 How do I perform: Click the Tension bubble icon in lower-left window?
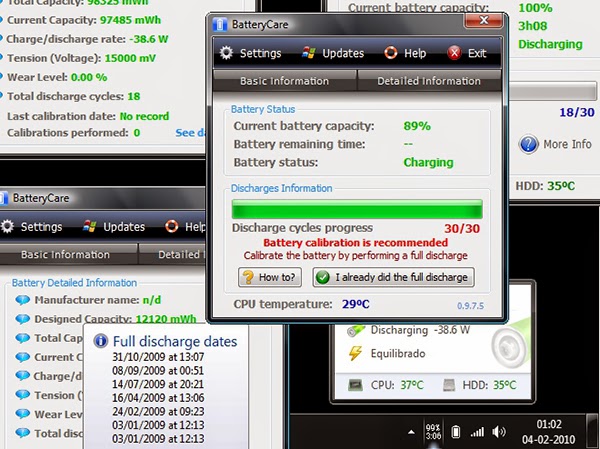coord(23,395)
